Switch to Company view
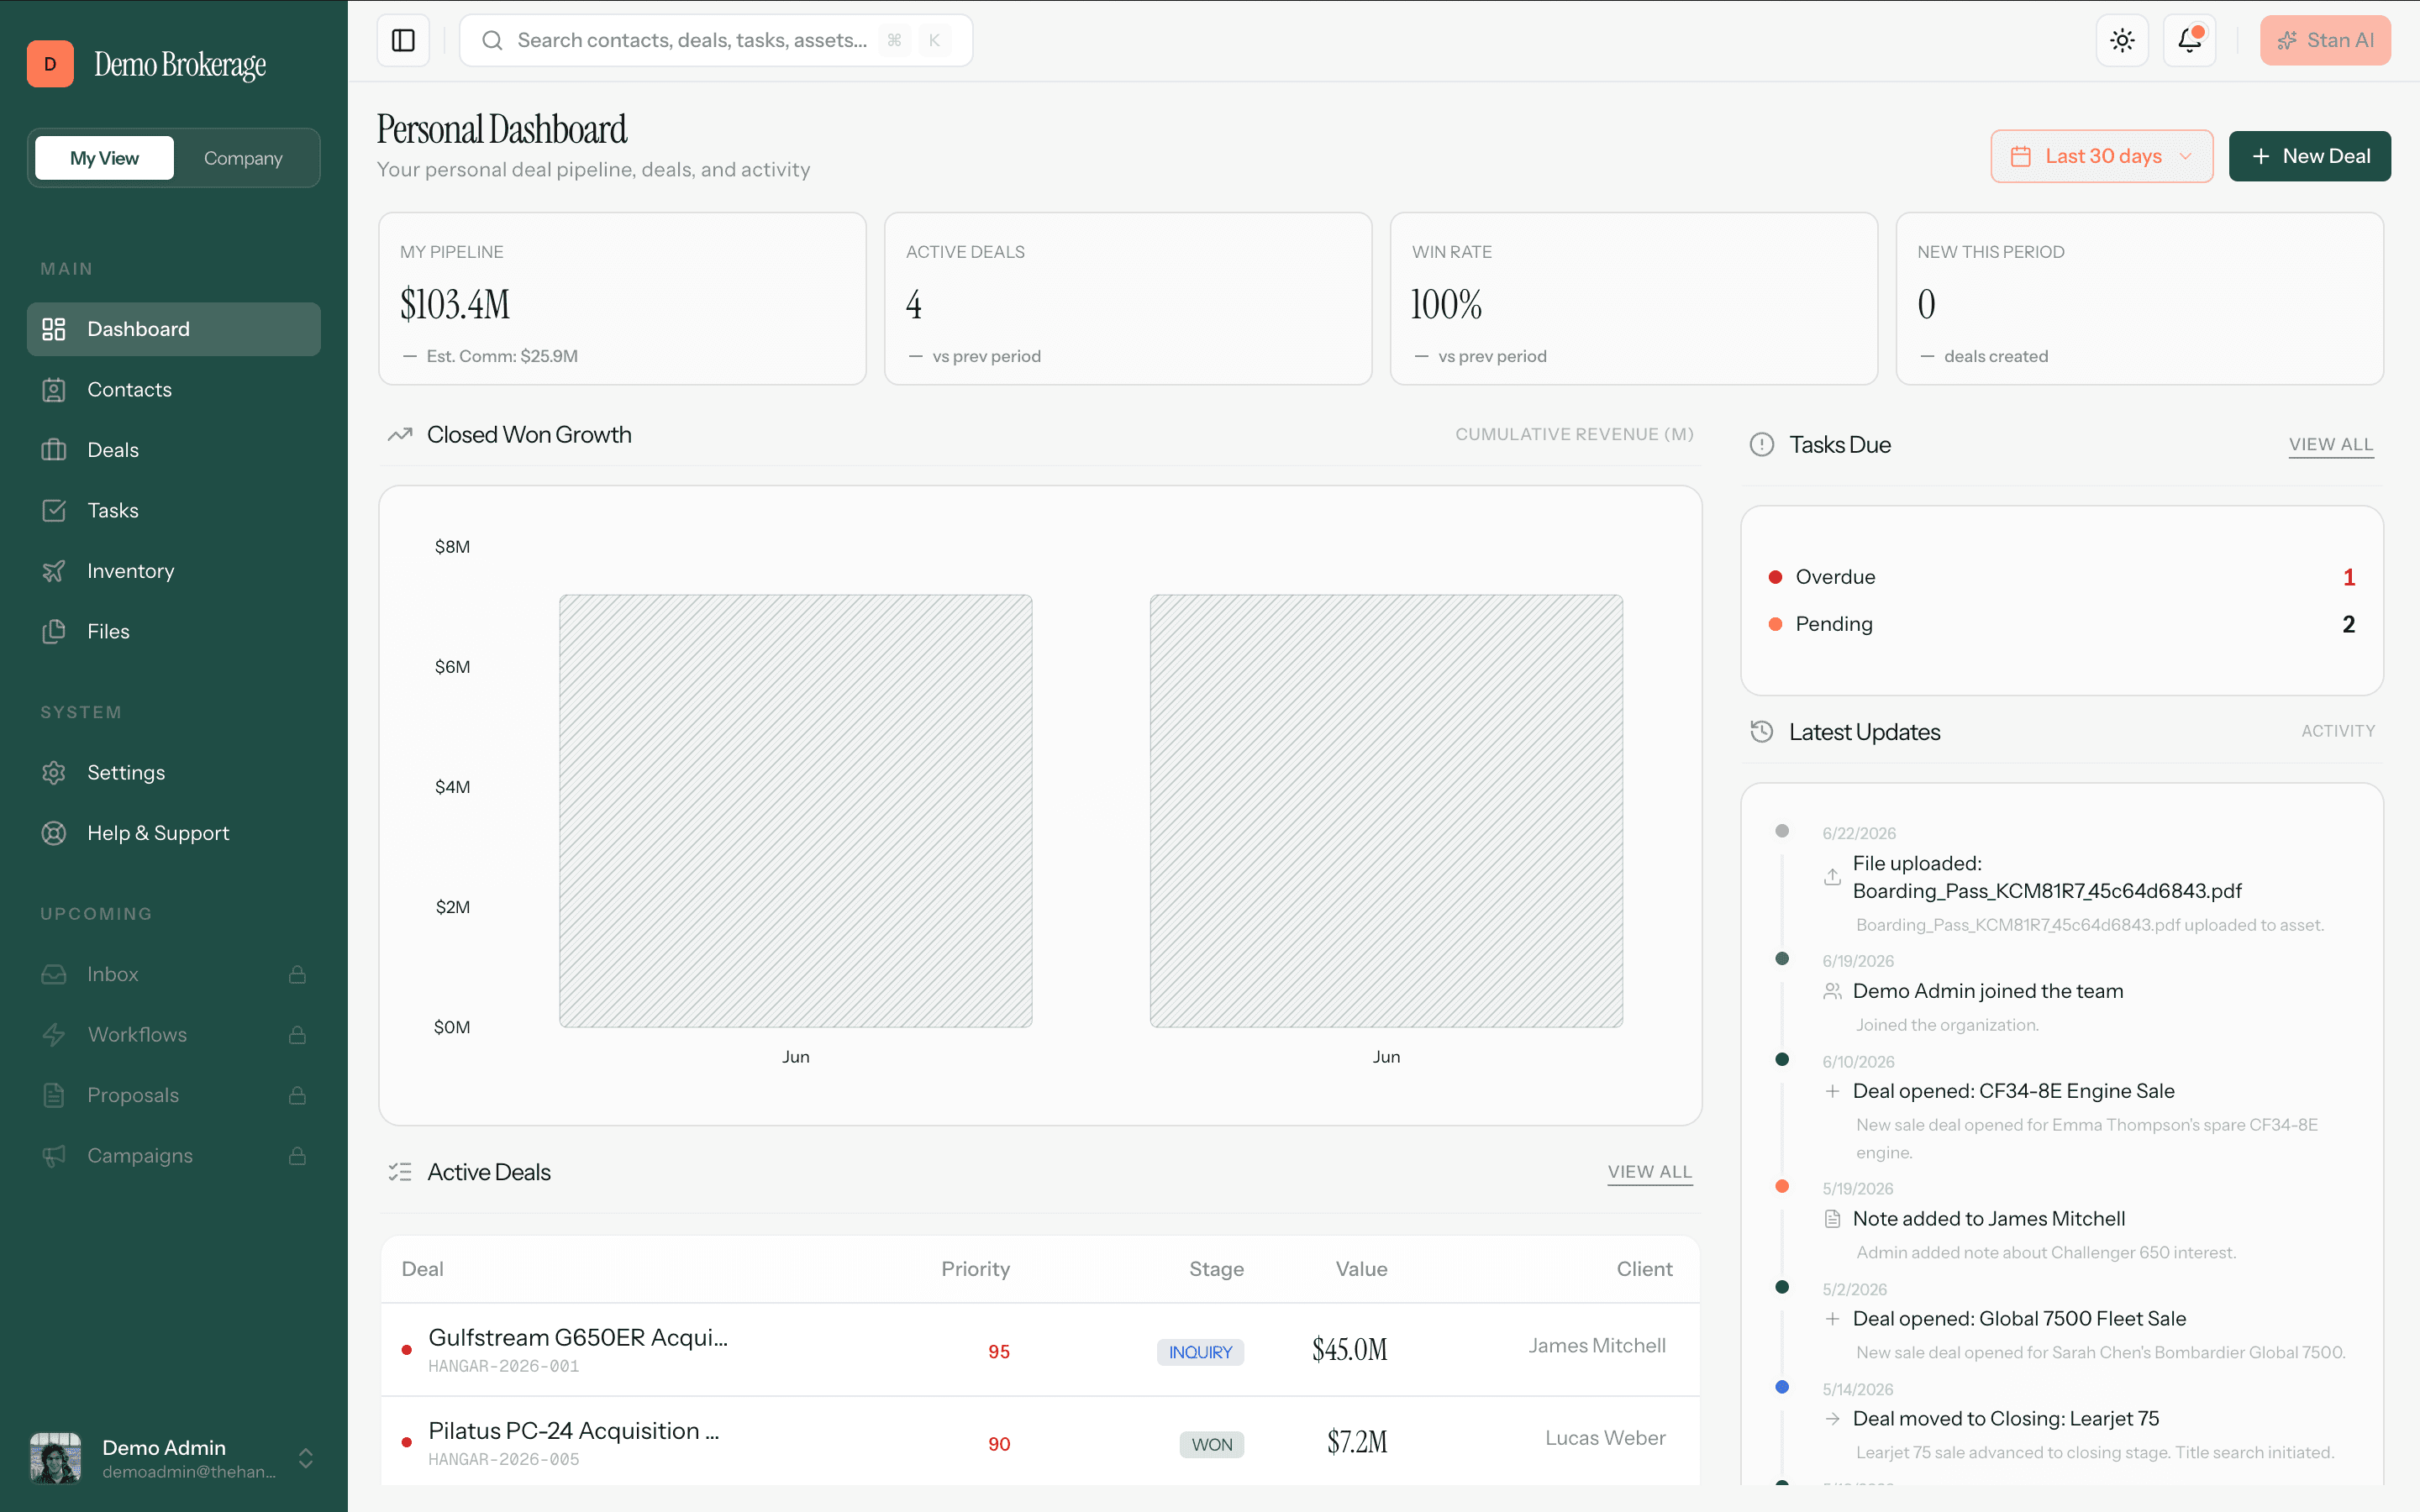The image size is (2420, 1512). pyautogui.click(x=243, y=158)
